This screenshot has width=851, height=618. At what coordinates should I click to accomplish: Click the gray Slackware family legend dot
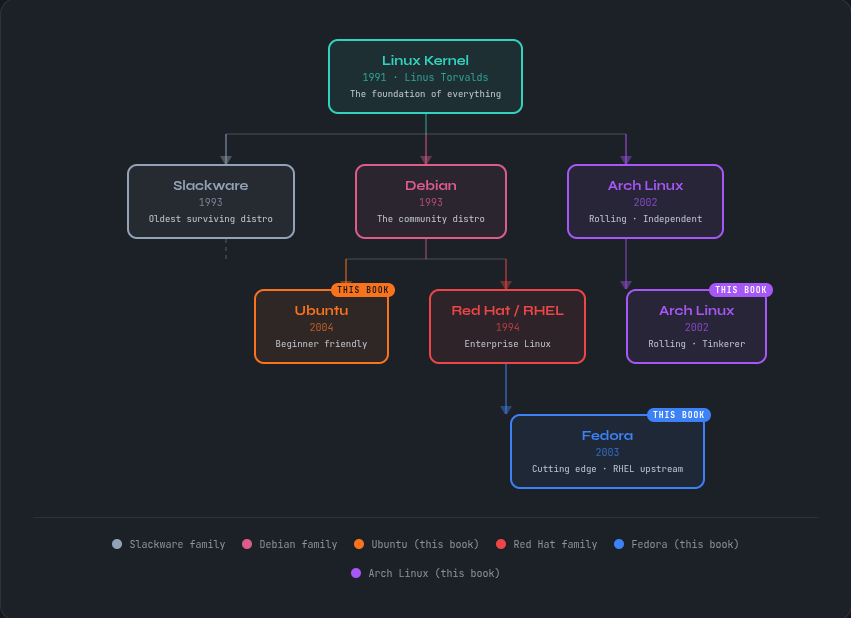117,544
